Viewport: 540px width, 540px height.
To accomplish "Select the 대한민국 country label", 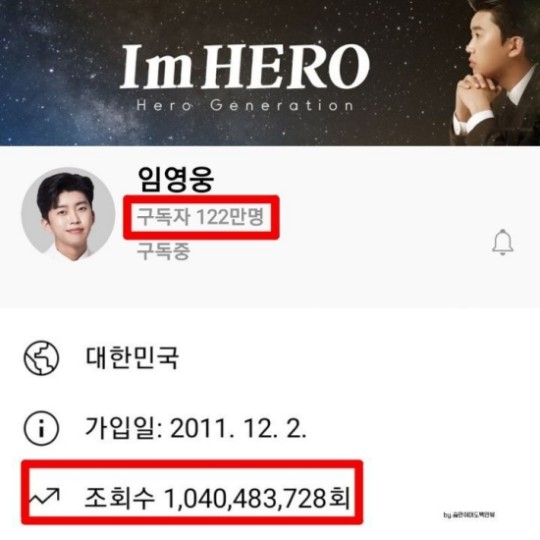I will point(132,357).
